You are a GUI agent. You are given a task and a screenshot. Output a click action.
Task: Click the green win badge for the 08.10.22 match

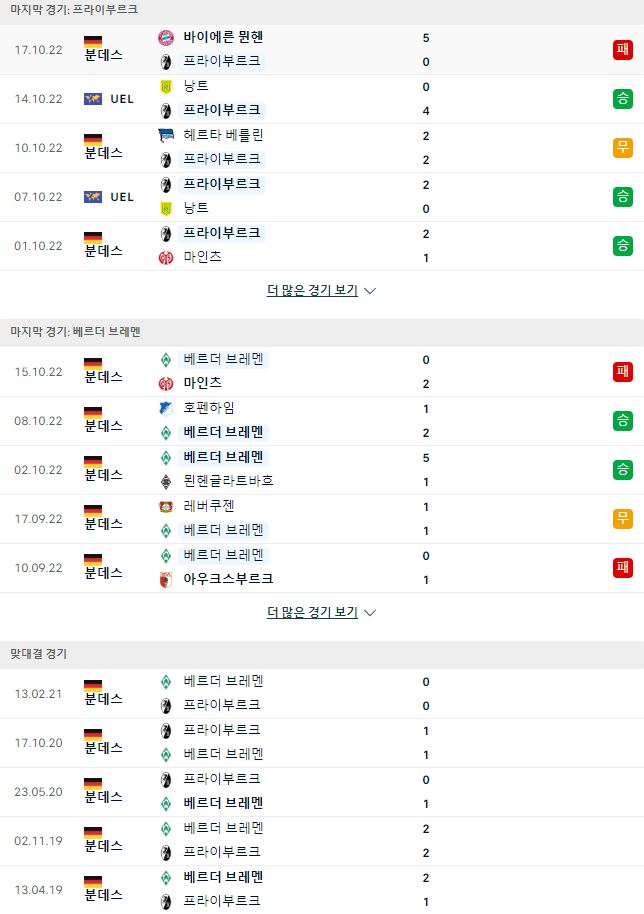pos(622,421)
